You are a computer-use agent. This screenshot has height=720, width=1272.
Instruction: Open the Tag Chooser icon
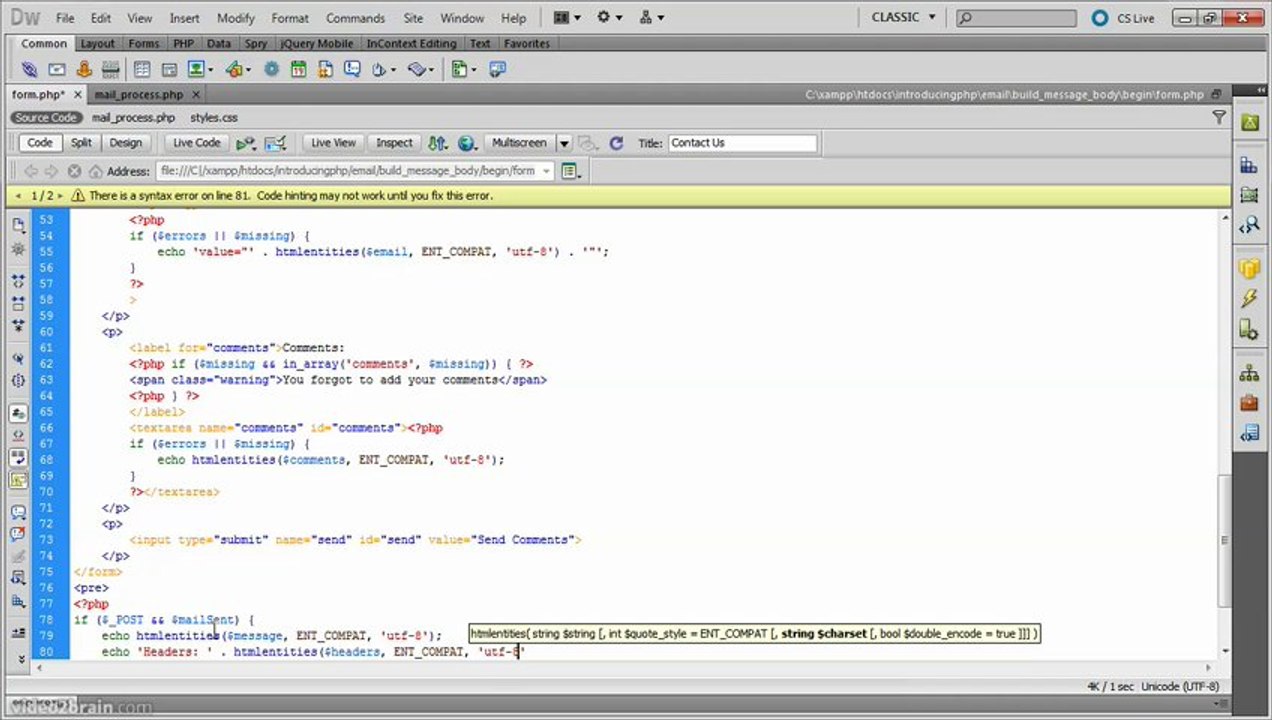pos(497,69)
